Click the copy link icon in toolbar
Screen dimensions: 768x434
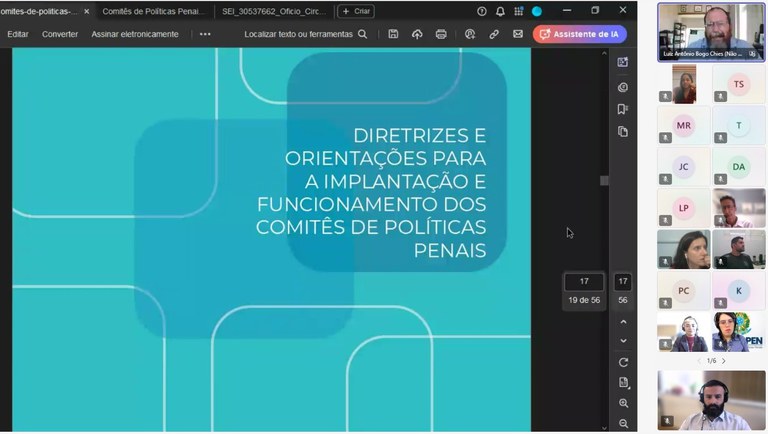(x=494, y=34)
